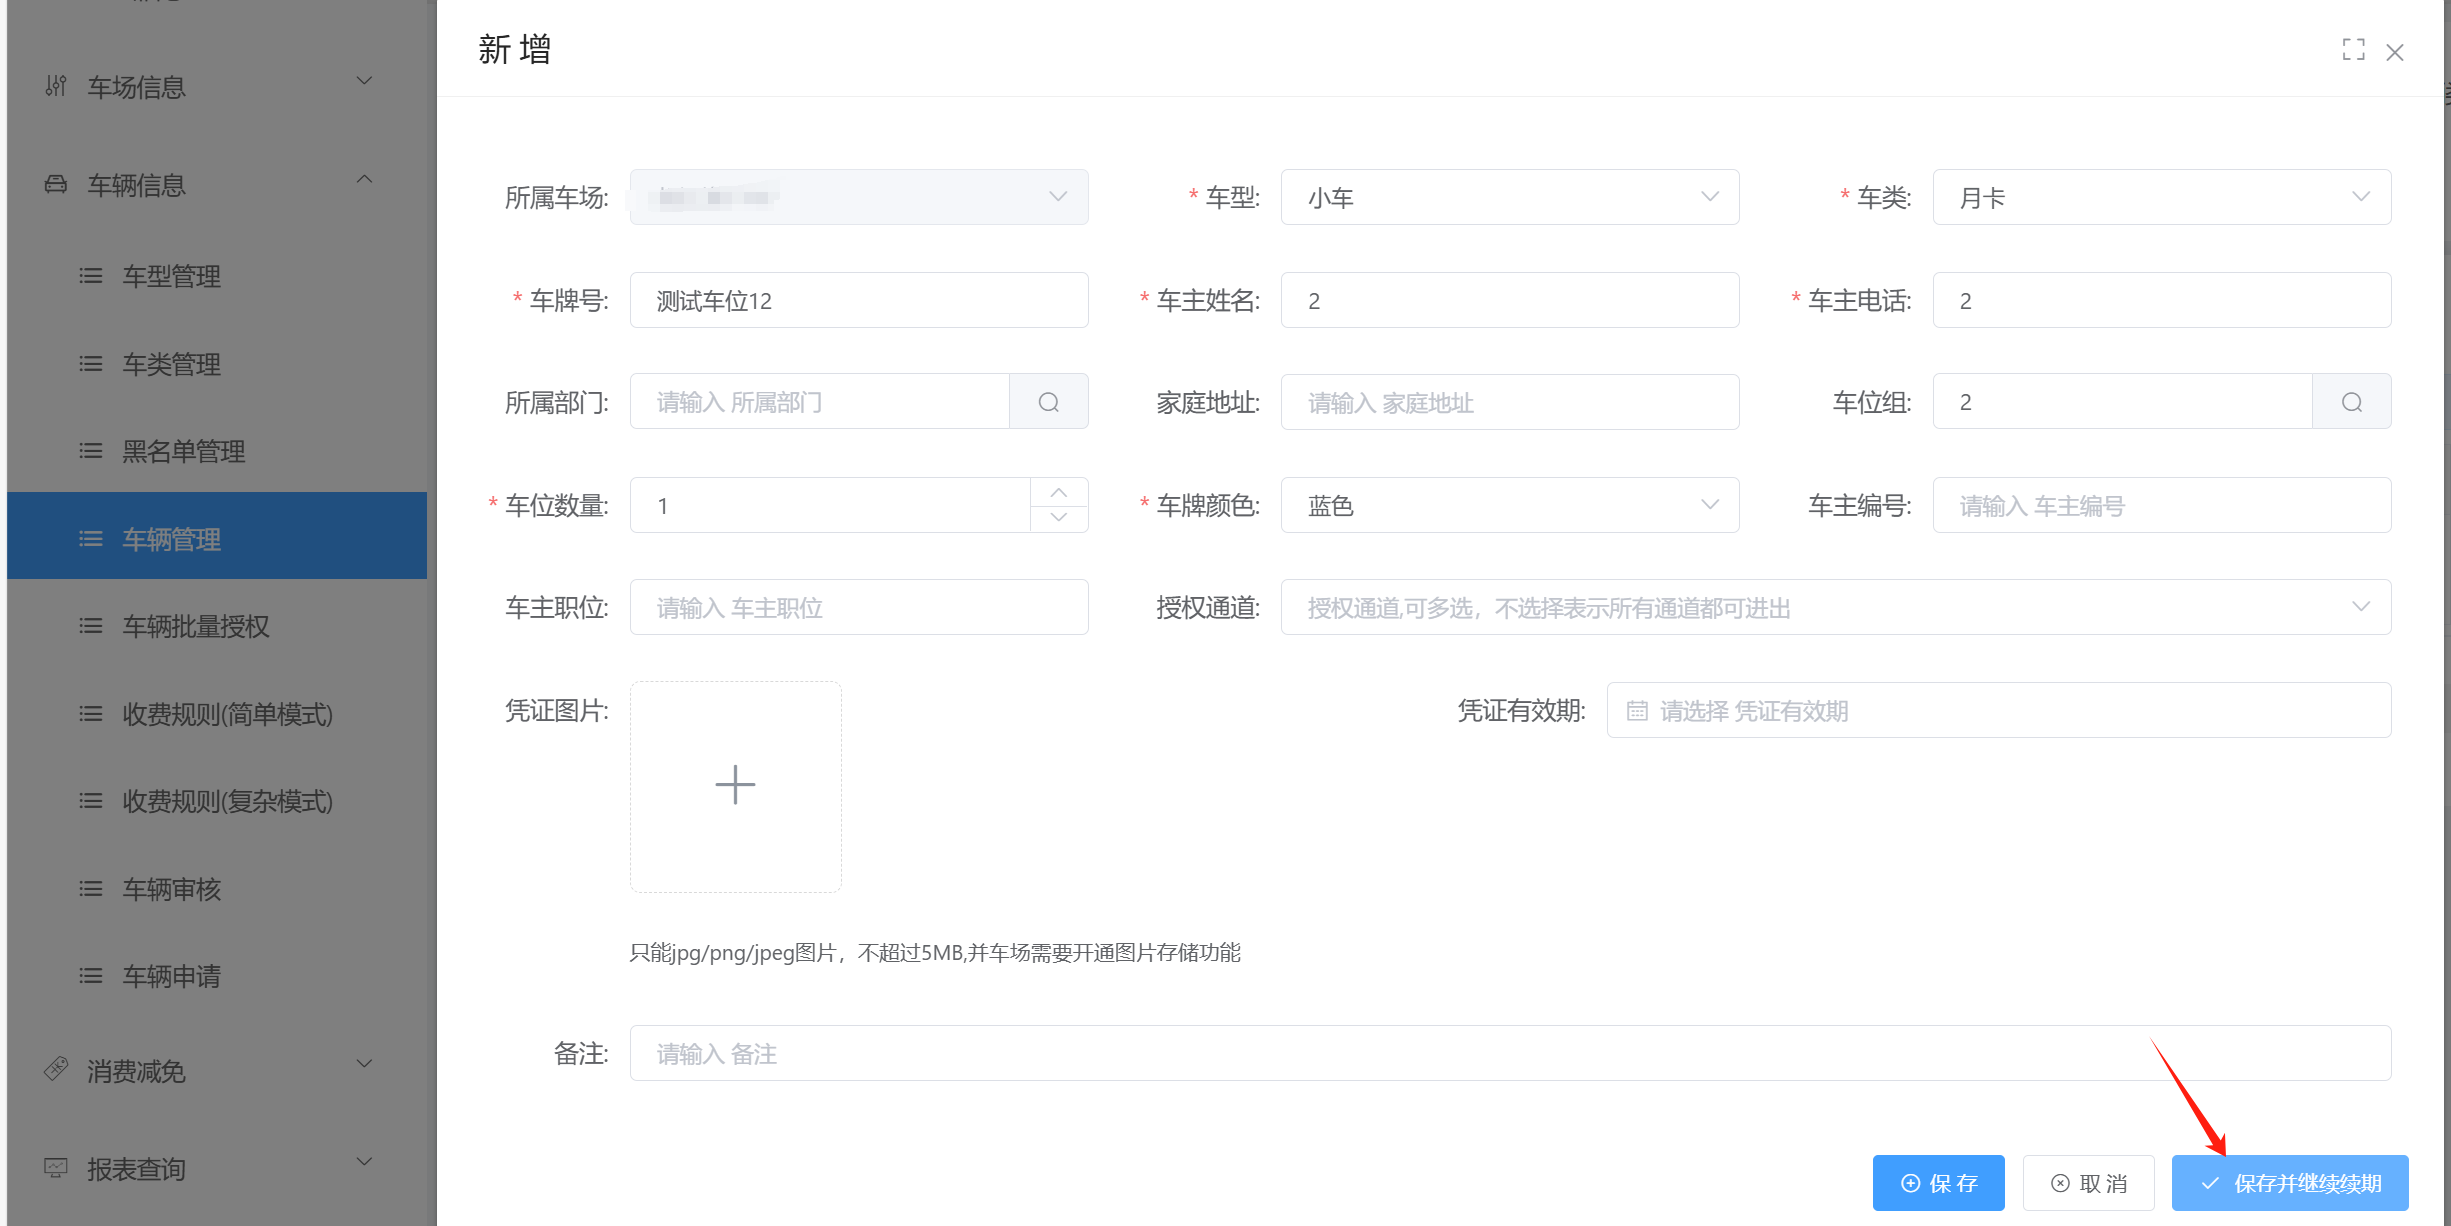
Task: Click search icon beside 所属部门 field
Action: point(1048,402)
